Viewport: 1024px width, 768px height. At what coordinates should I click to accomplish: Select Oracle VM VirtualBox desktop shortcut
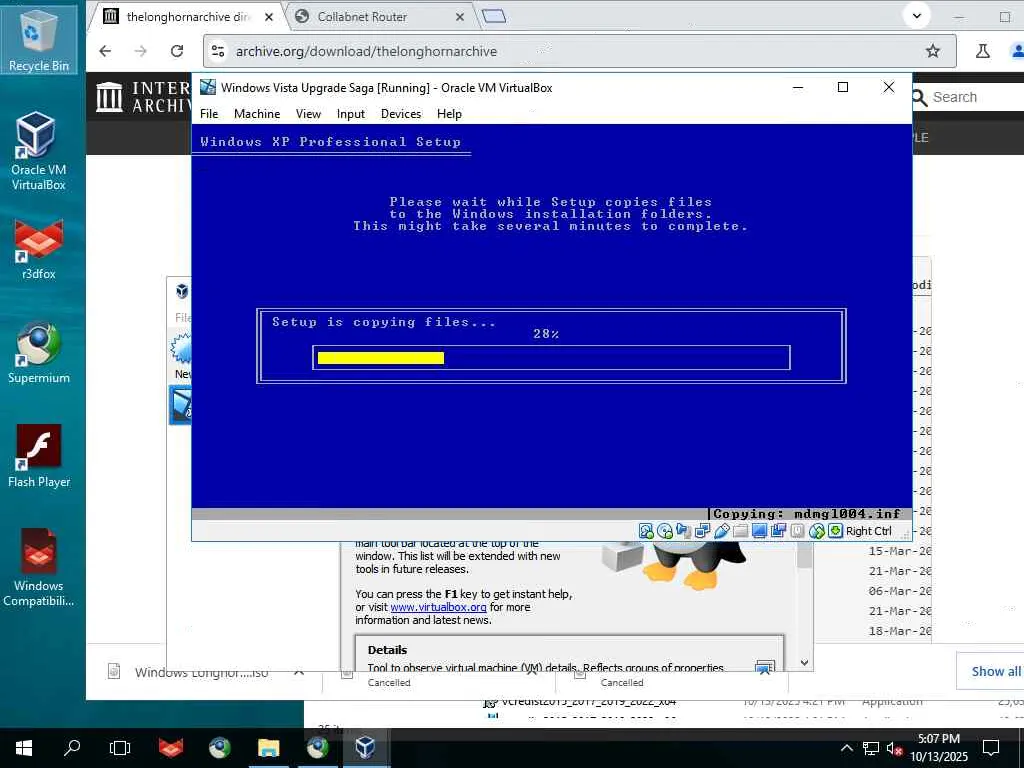pyautogui.click(x=39, y=150)
